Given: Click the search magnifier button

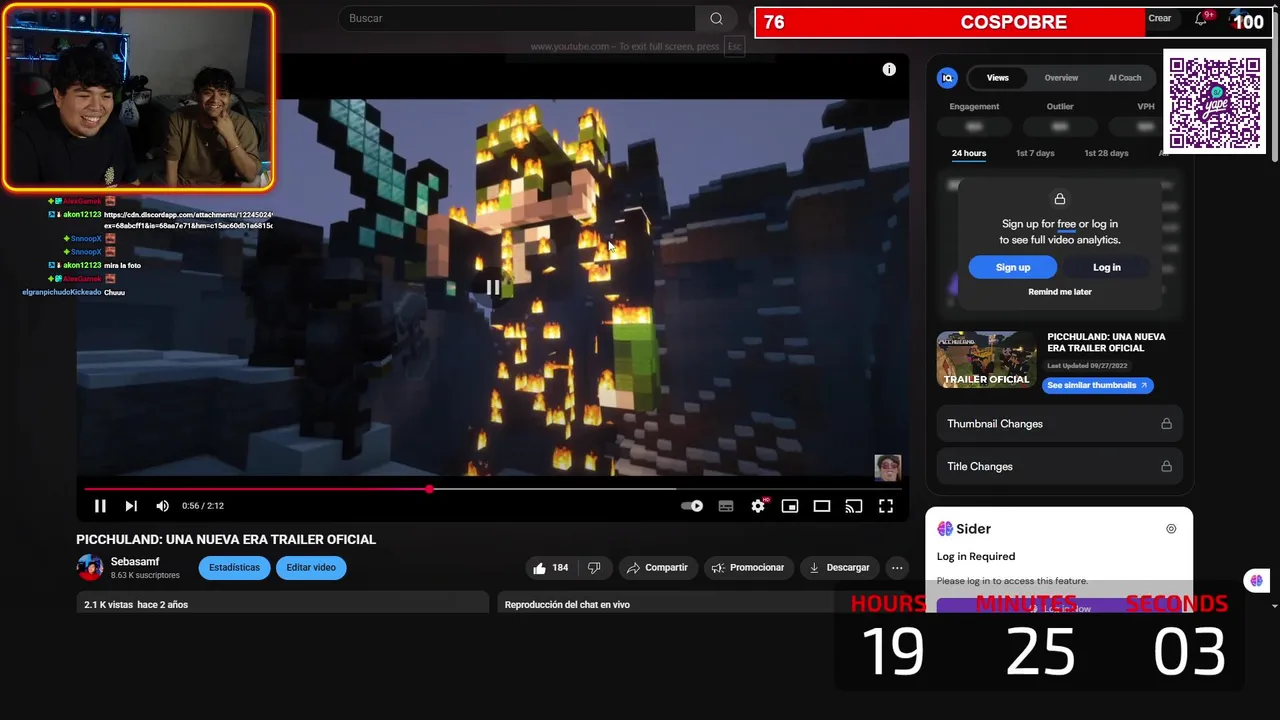Looking at the screenshot, I should pyautogui.click(x=716, y=18).
